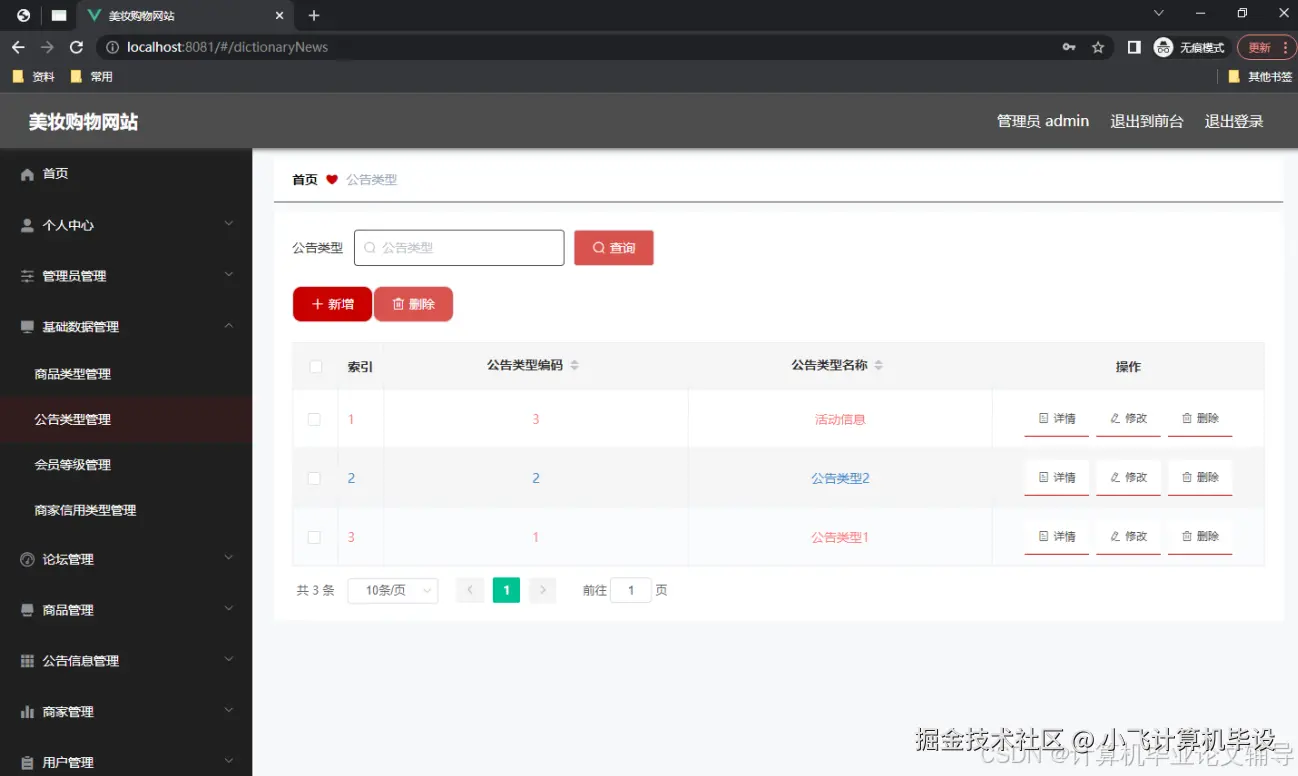Viewport: 1298px width, 776px height.
Task: Click the 个人中心 person icon
Action: [x=28, y=224]
